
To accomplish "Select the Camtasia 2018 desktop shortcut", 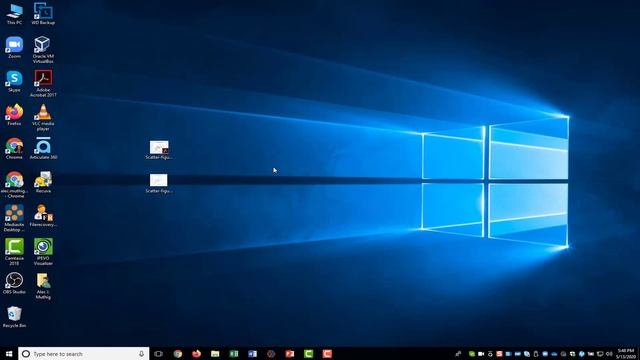I will coord(14,251).
